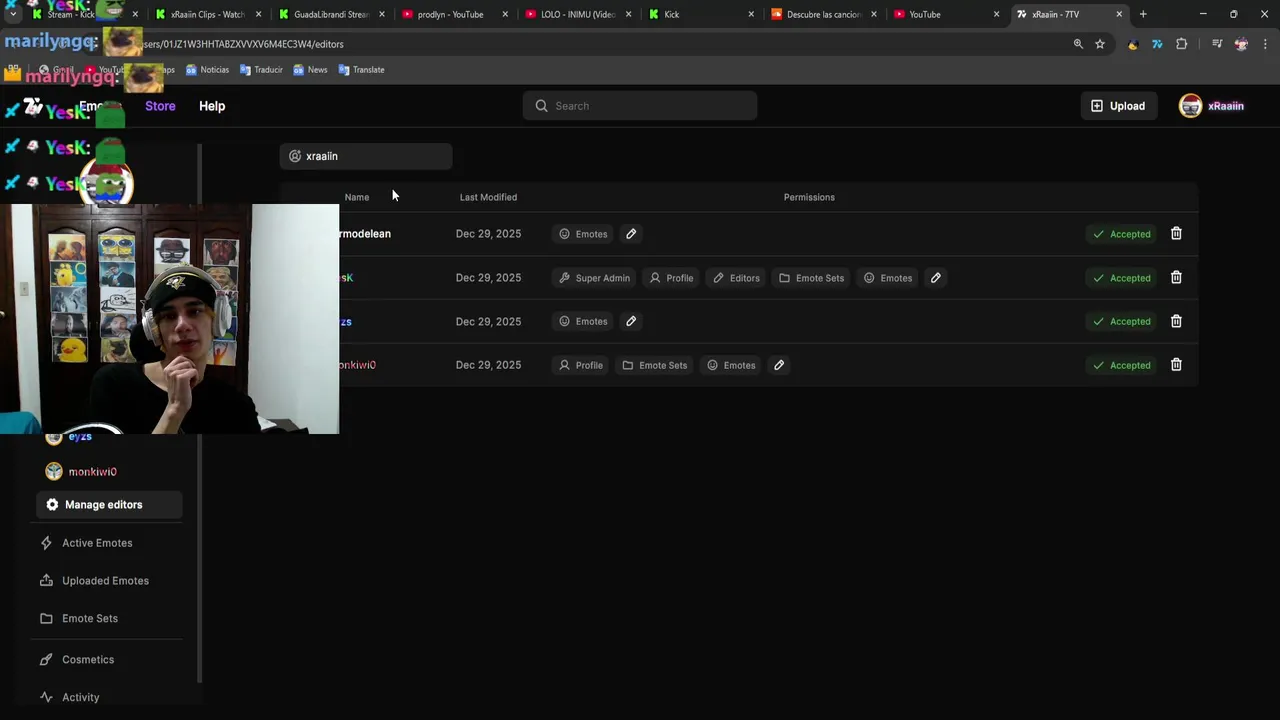Click monkiwi0 in sidebar editors list
The width and height of the screenshot is (1280, 720).
click(x=92, y=472)
